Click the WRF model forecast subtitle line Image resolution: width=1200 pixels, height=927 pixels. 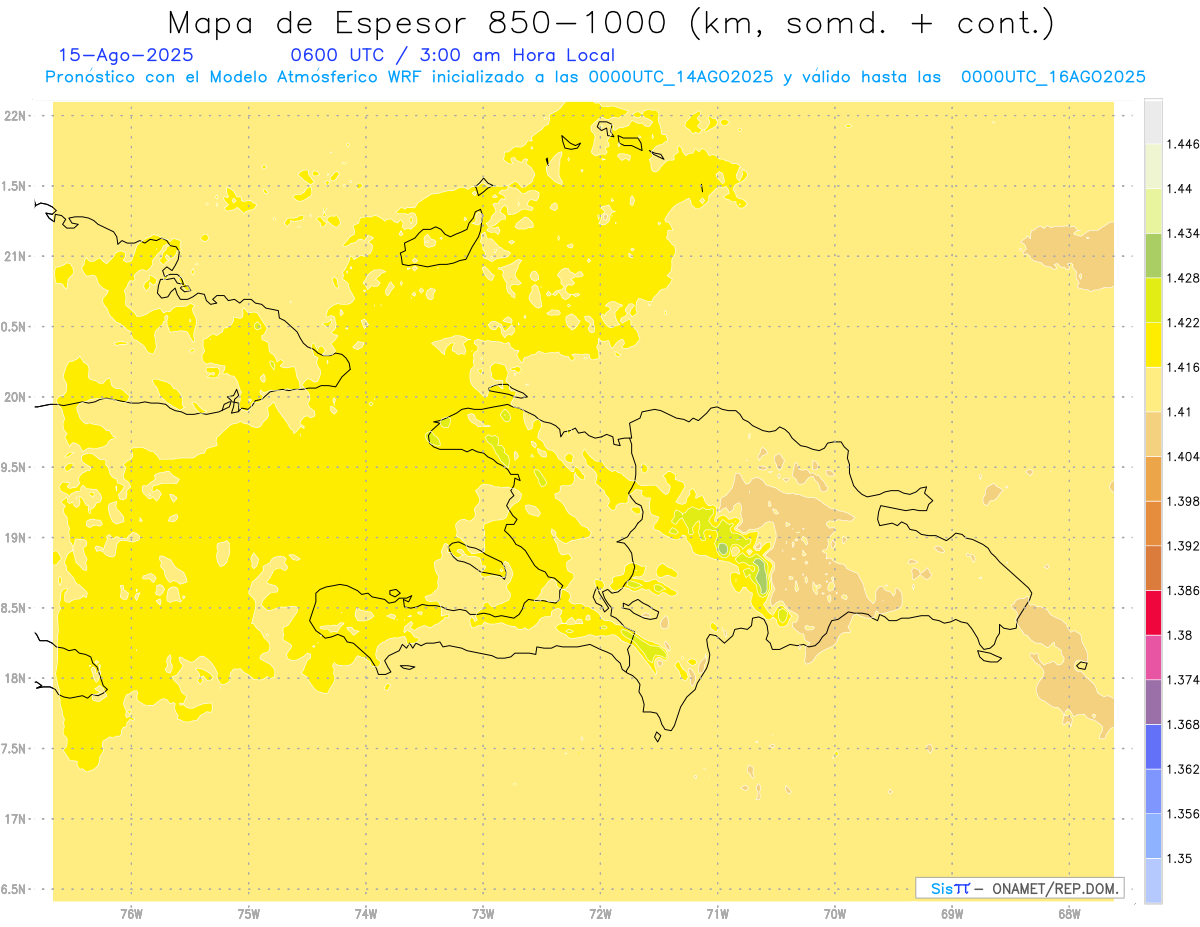tap(595, 77)
